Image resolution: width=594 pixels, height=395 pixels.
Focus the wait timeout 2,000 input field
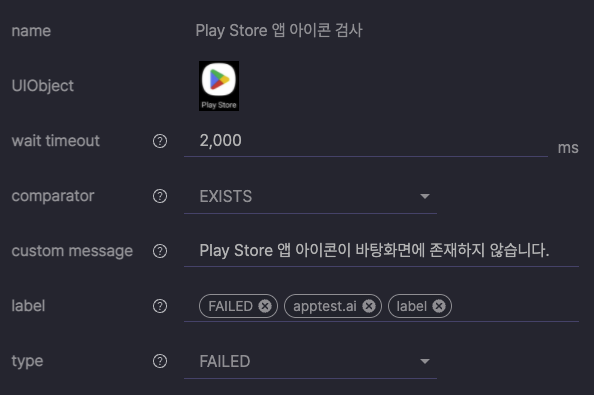[366, 141]
